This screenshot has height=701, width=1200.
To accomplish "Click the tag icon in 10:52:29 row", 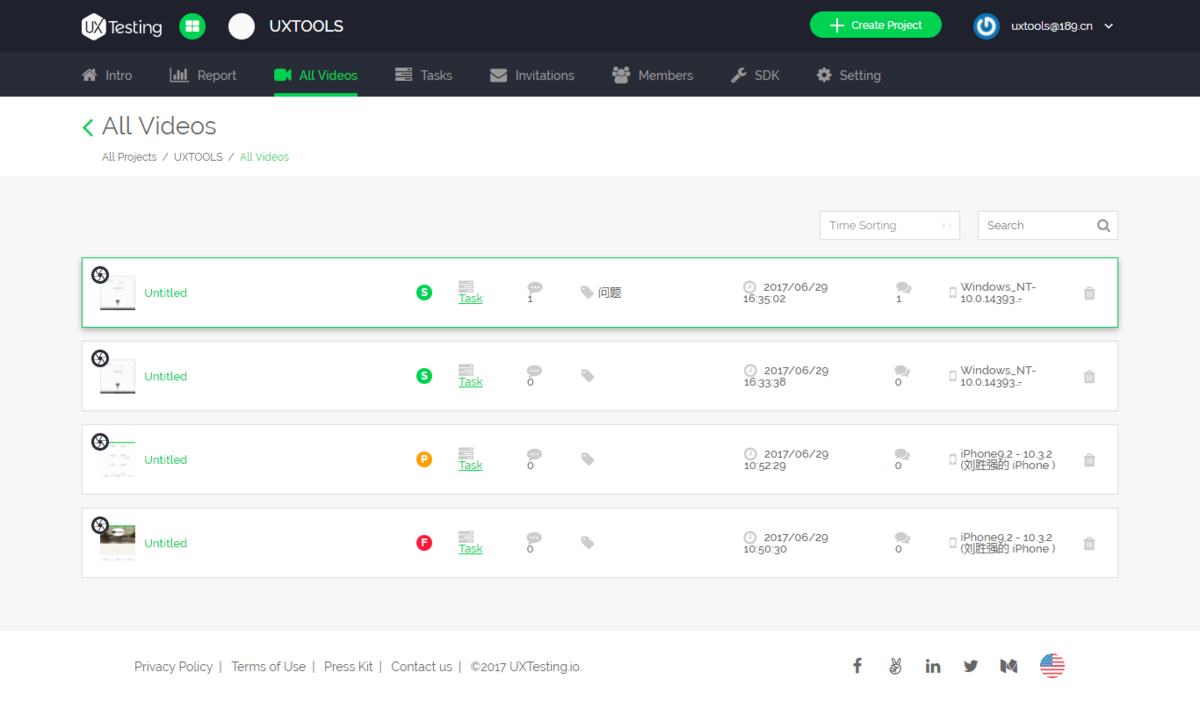I will tap(587, 460).
